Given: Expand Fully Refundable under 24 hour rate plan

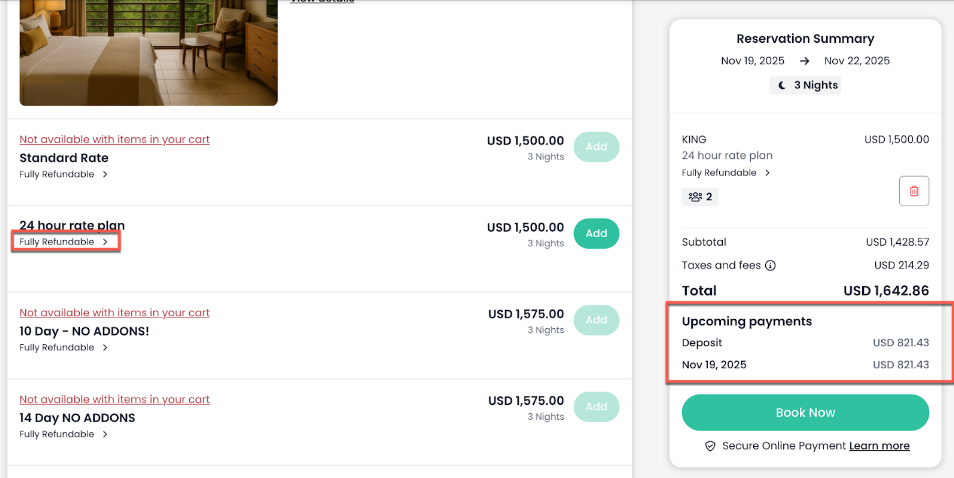Looking at the screenshot, I should [x=64, y=242].
